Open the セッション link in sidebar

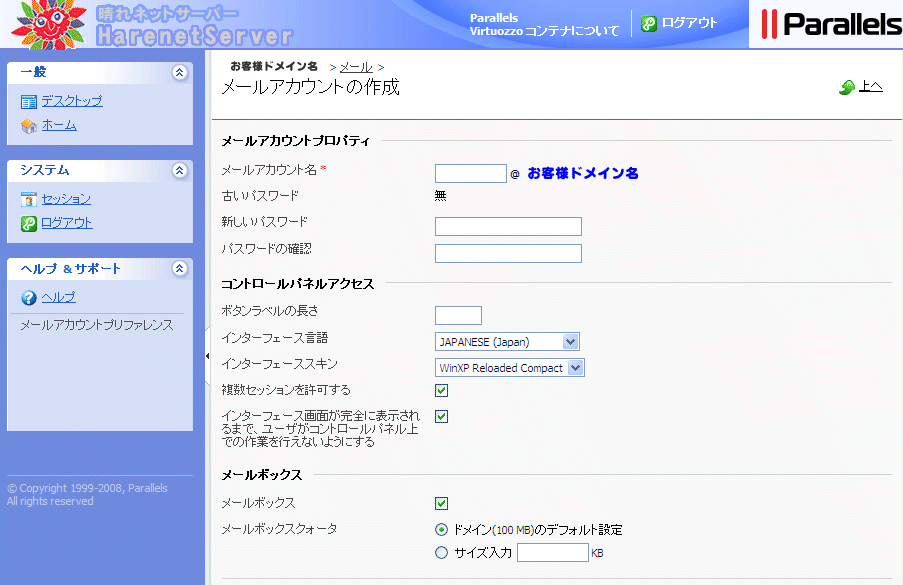pos(66,199)
